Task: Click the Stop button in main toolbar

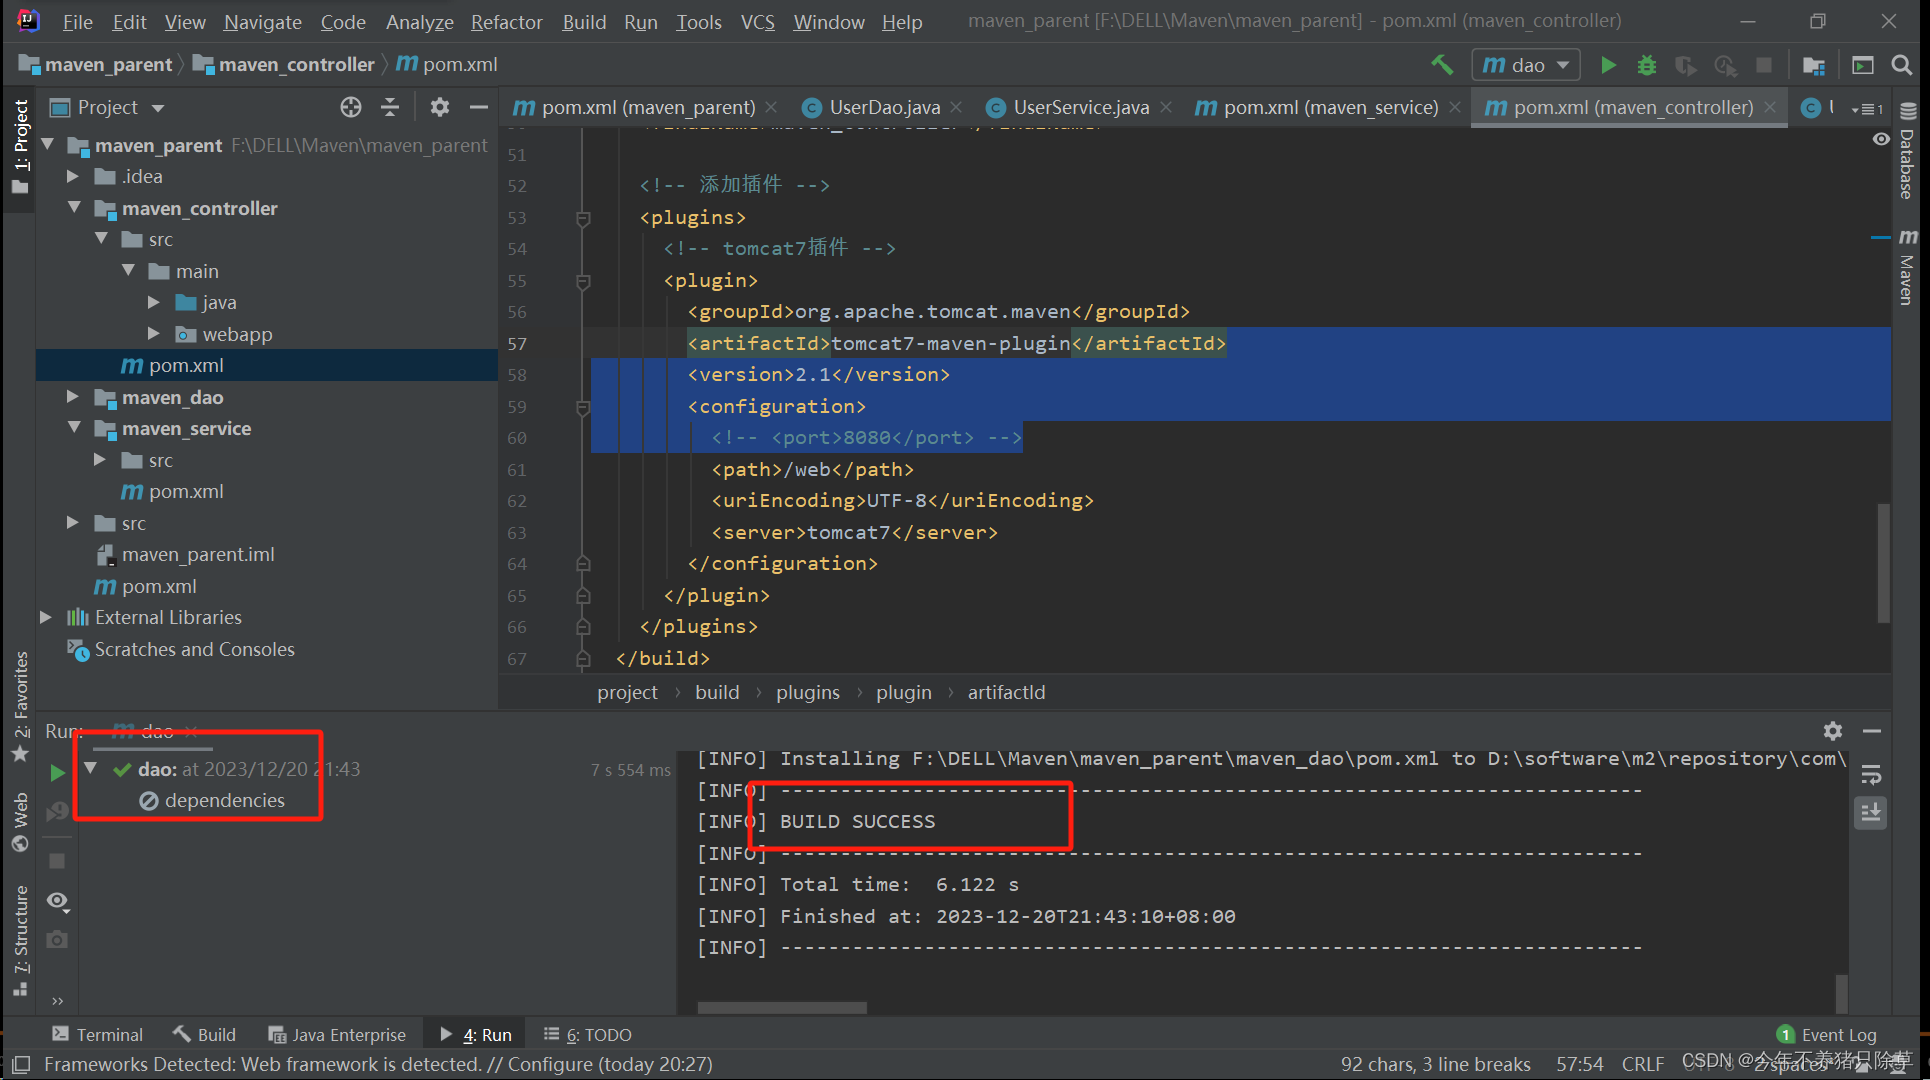Action: [1764, 65]
